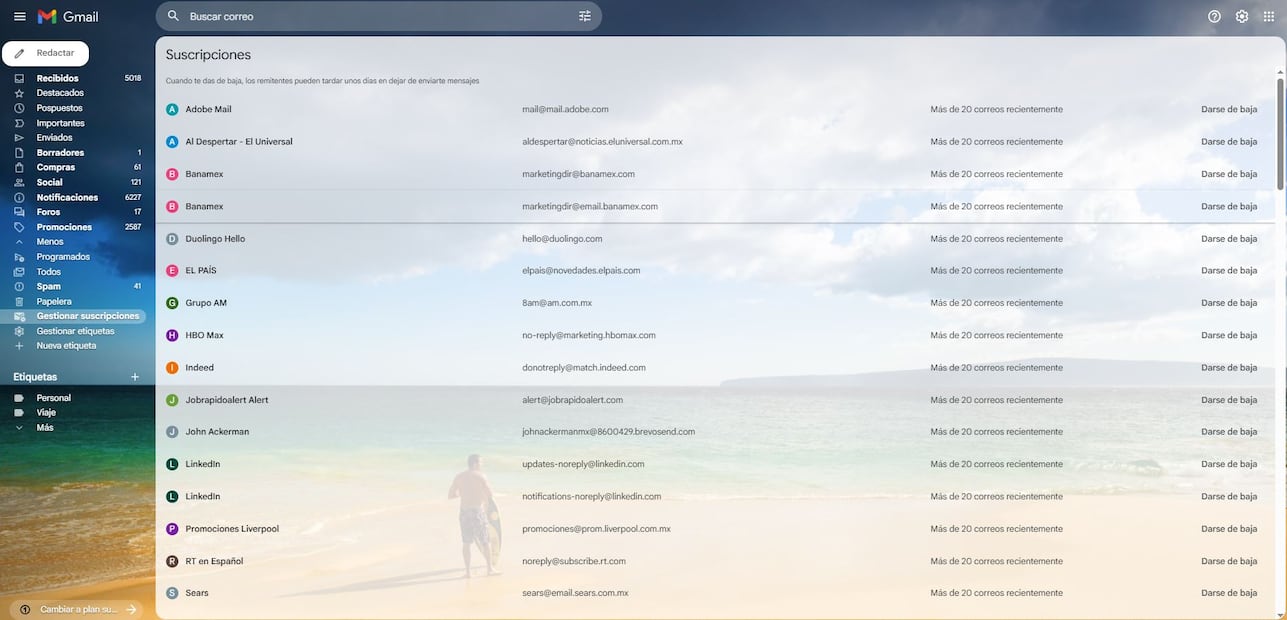The image size is (1287, 620).
Task: Create a label via the Etiquetas plus icon
Action: point(135,376)
